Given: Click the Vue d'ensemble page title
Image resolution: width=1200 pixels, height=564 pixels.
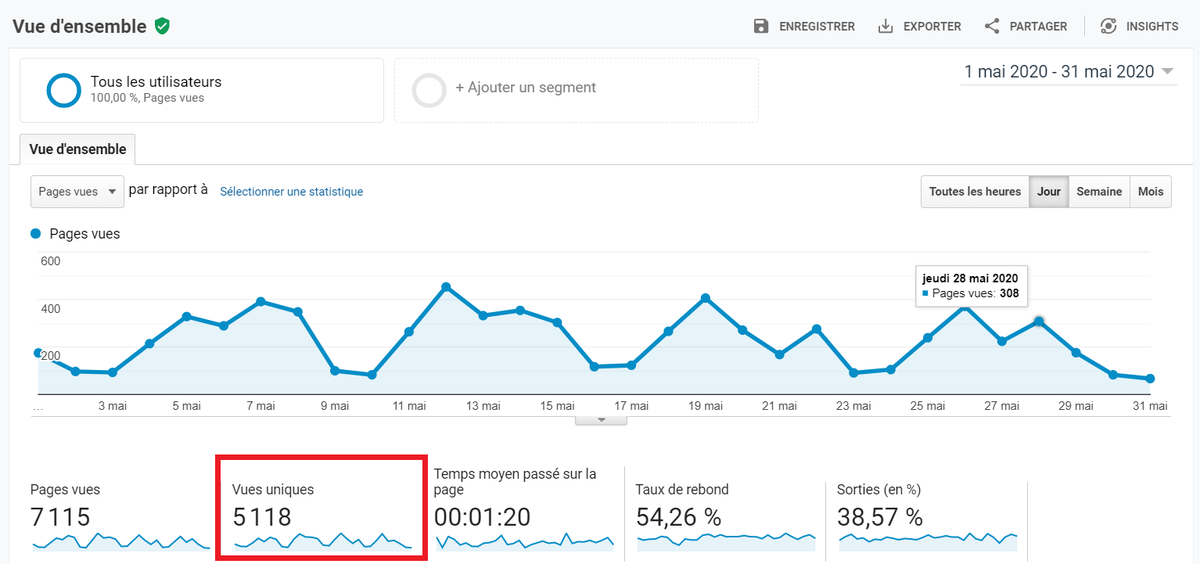Looking at the screenshot, I should tap(79, 26).
